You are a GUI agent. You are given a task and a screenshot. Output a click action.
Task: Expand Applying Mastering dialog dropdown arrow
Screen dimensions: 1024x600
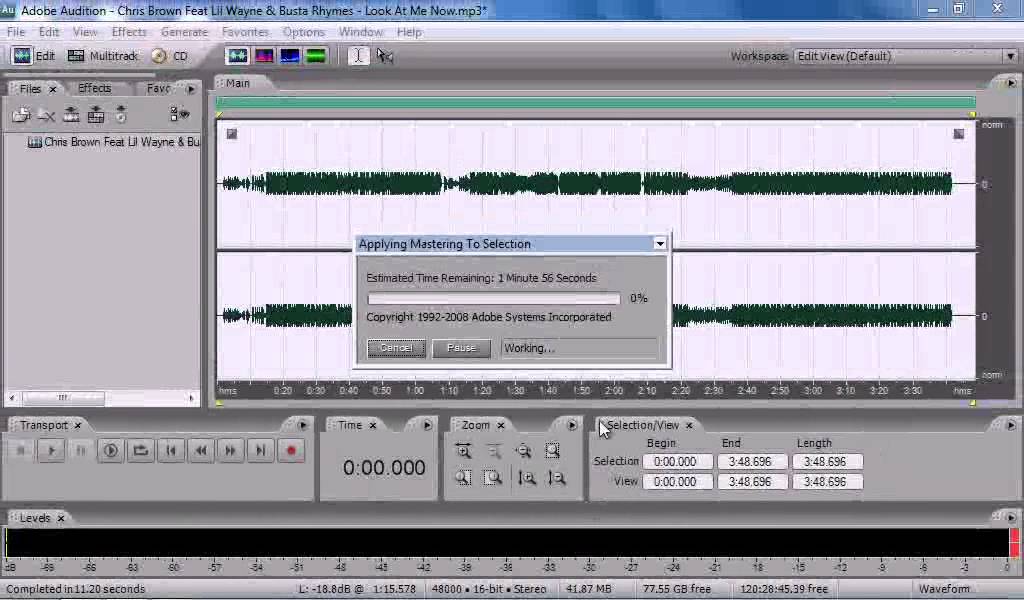(660, 244)
